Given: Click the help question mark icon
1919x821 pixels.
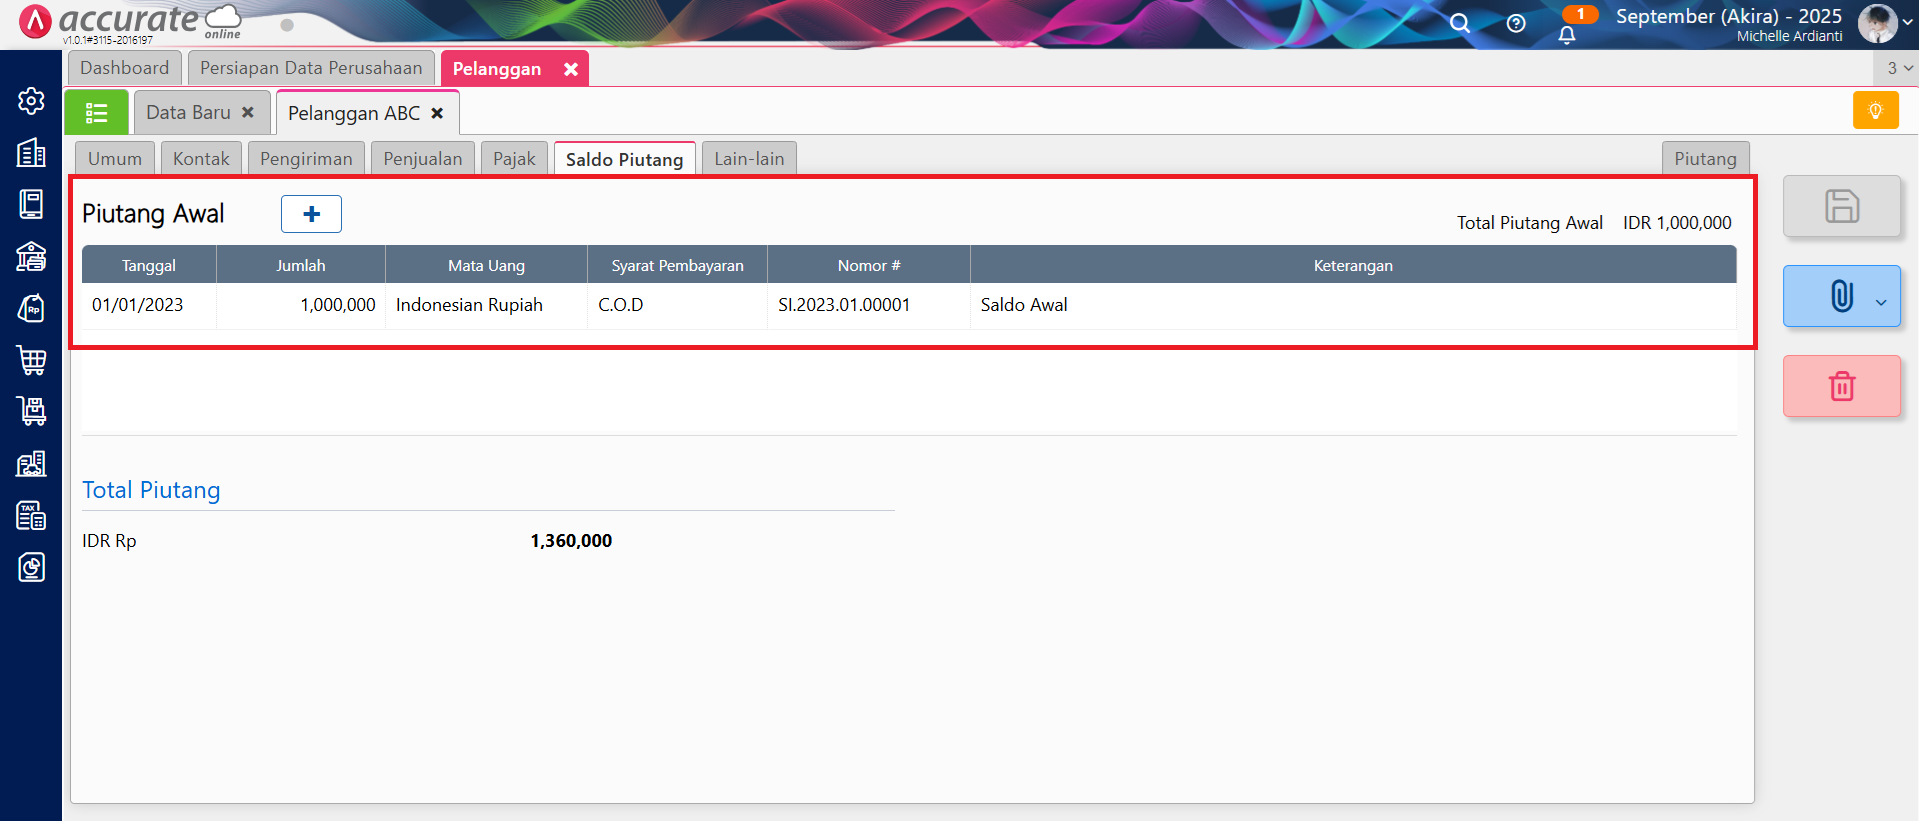Looking at the screenshot, I should coord(1516,23).
